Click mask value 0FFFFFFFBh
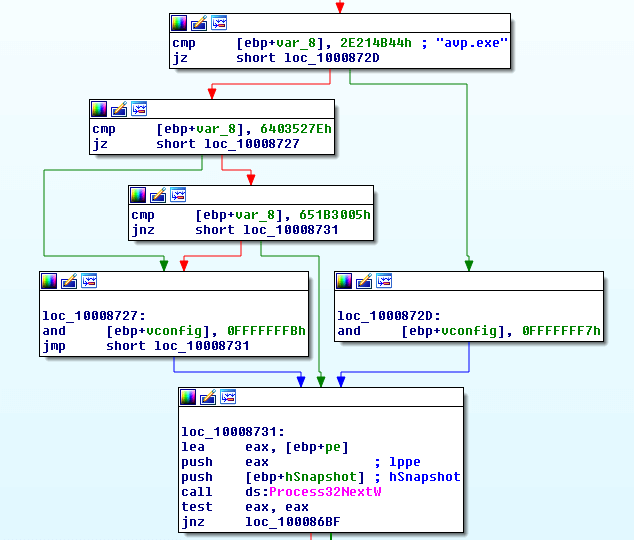Screen dimensions: 634x540 coord(266,331)
